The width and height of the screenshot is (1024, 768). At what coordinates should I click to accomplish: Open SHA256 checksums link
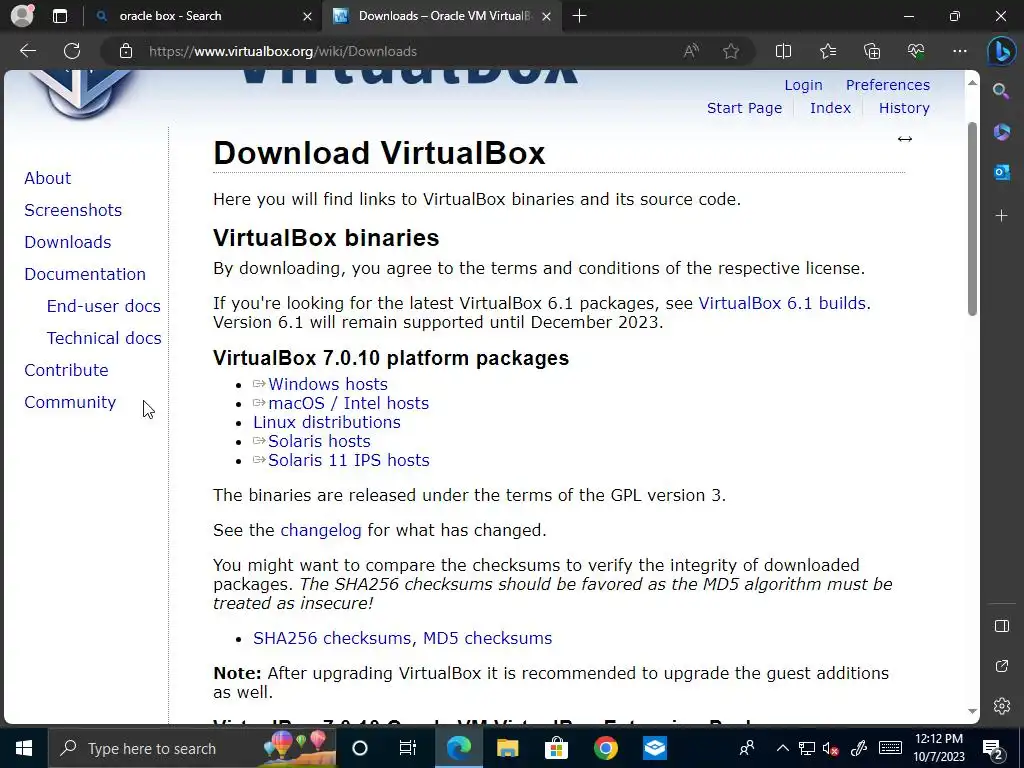click(x=332, y=638)
